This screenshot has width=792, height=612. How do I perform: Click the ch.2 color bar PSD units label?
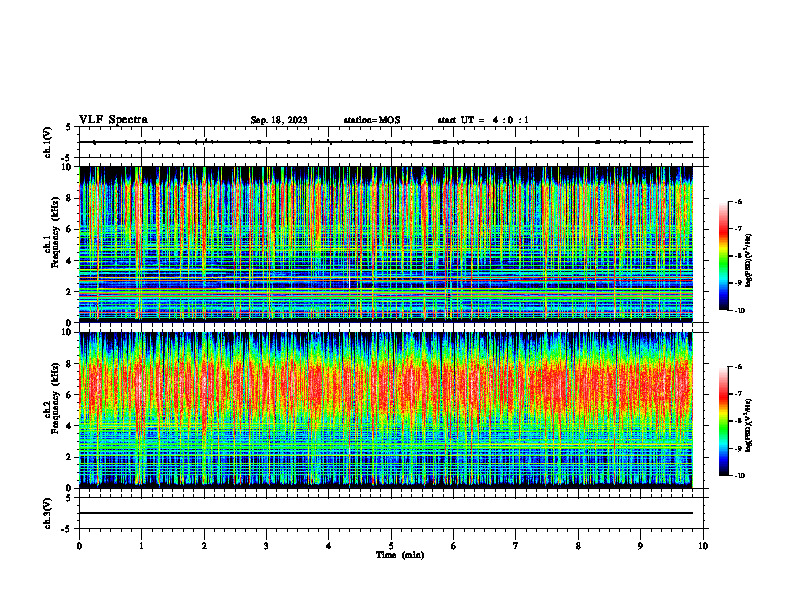pos(749,426)
